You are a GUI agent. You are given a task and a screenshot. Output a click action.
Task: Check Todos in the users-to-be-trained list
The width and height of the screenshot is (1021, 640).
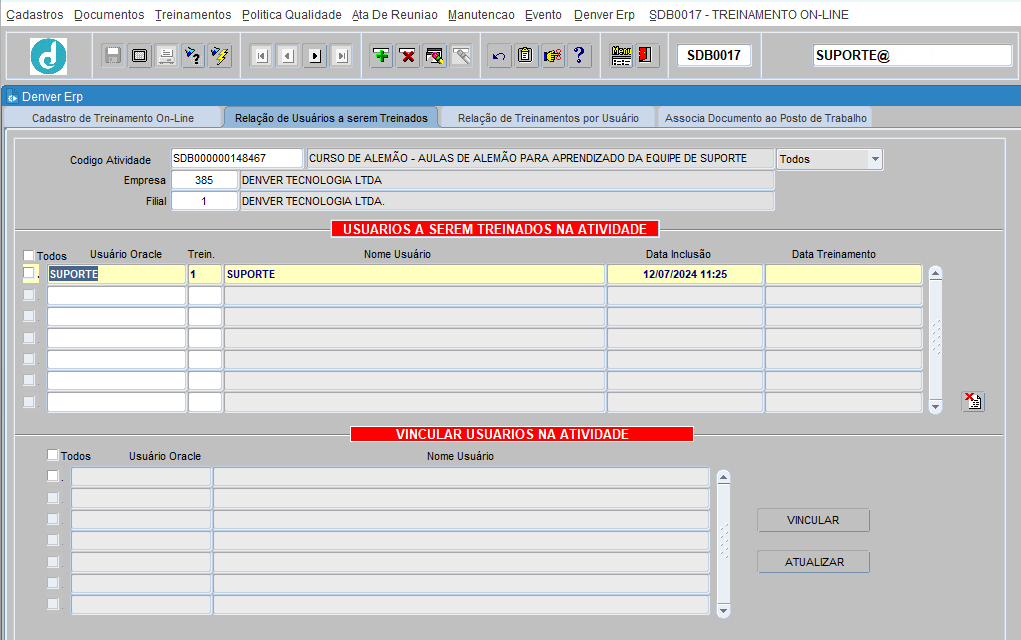click(29, 255)
